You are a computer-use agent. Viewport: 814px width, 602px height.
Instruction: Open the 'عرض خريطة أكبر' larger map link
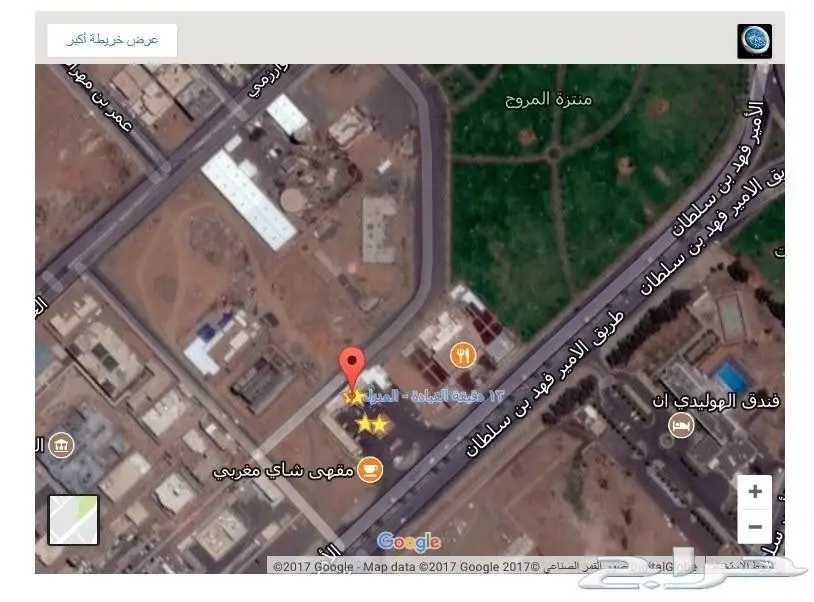pos(112,40)
